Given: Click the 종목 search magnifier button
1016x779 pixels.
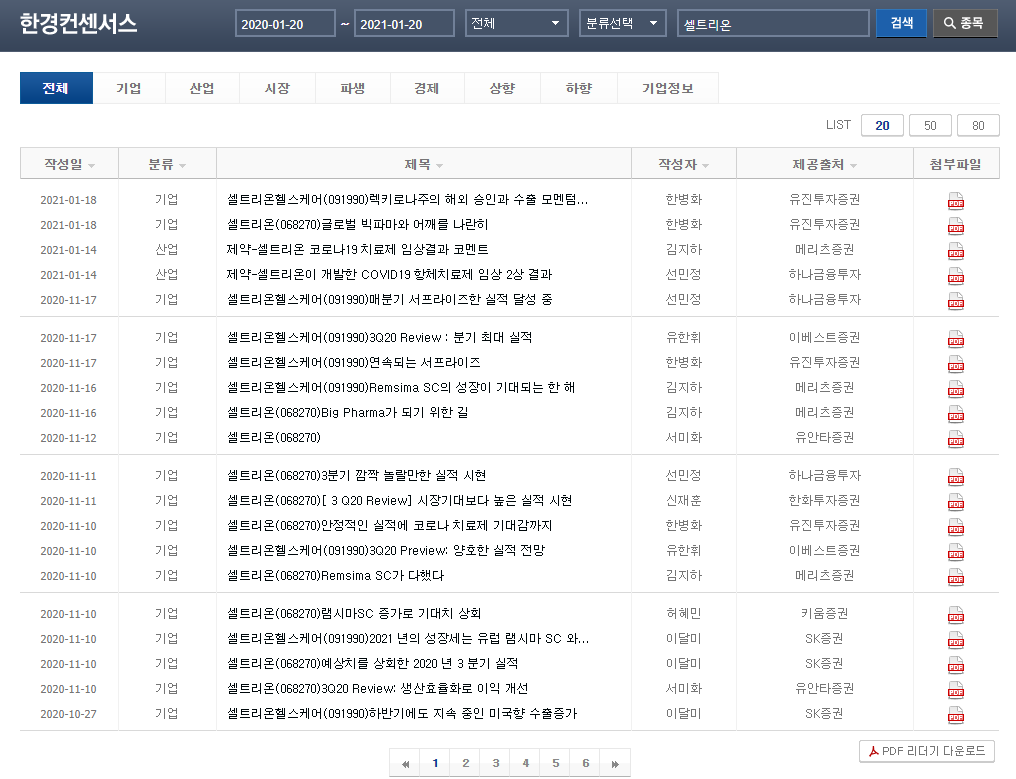Looking at the screenshot, I should click(x=965, y=23).
